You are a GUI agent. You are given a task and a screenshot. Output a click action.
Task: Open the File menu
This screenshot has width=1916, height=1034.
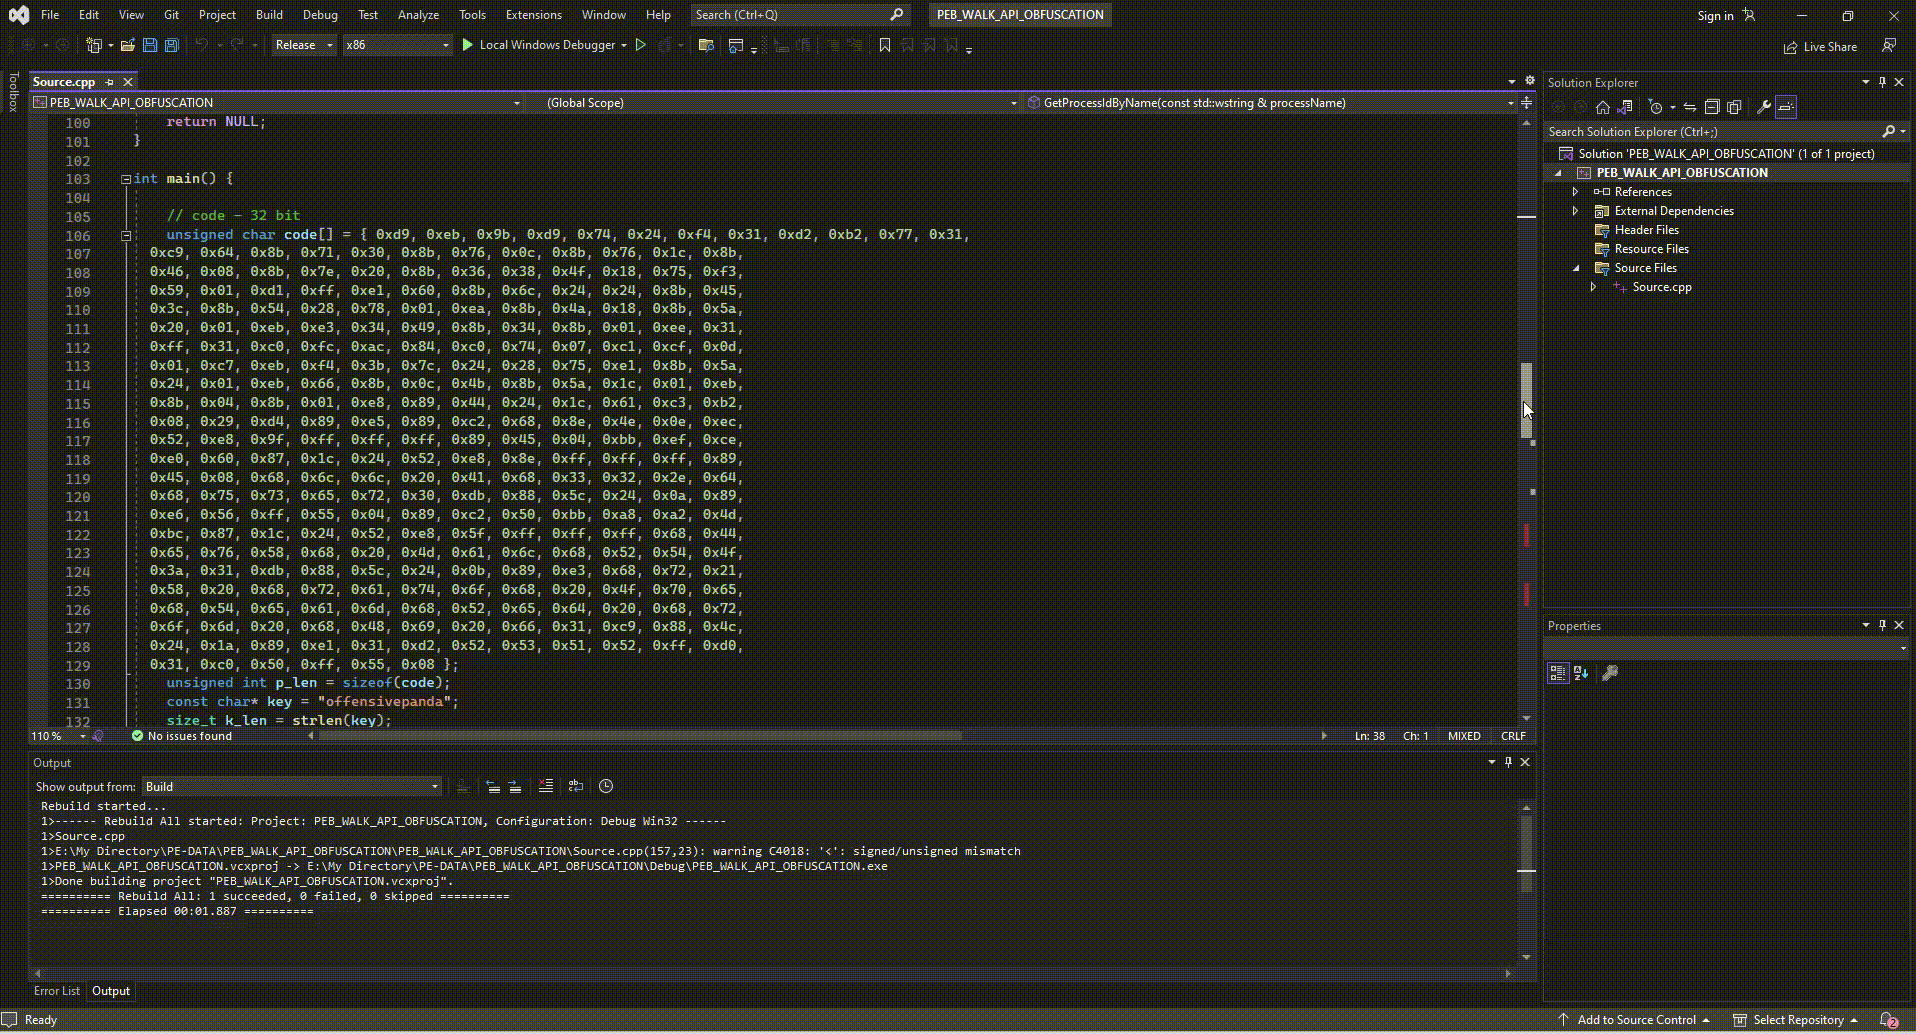50,15
